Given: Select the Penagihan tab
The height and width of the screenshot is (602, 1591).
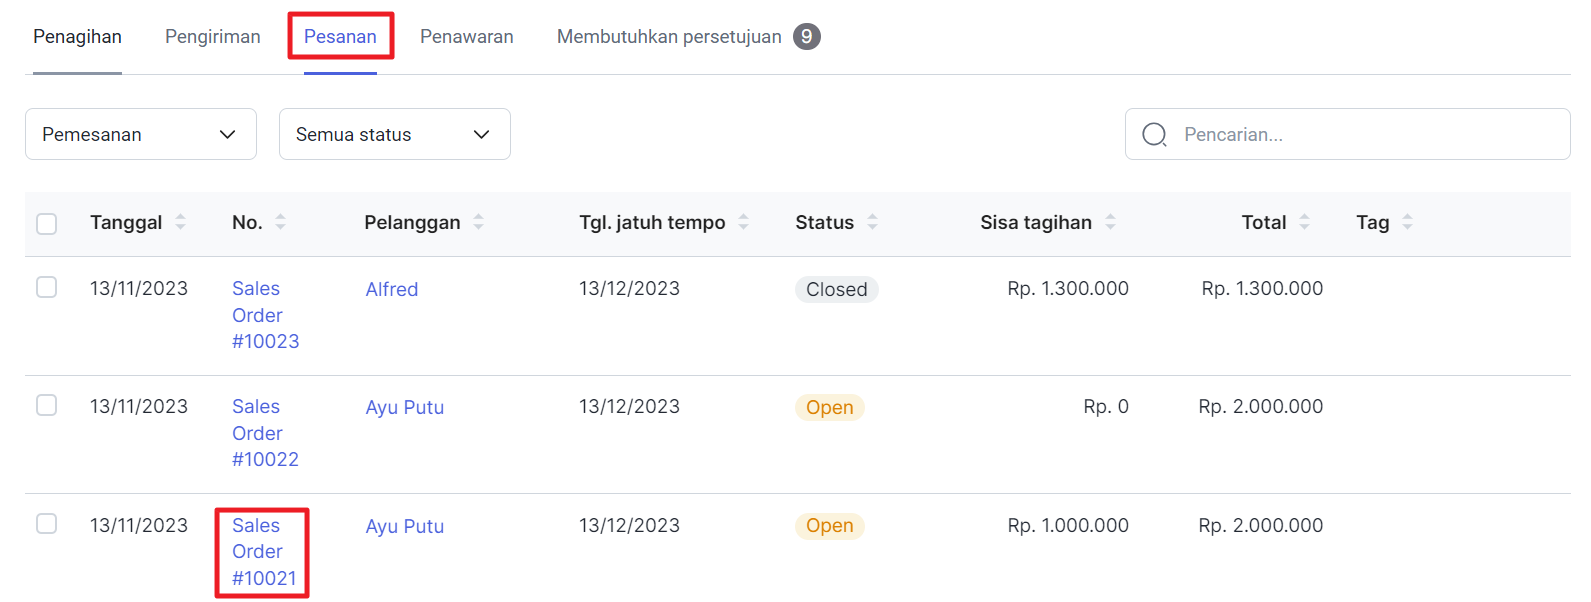Looking at the screenshot, I should [x=77, y=37].
